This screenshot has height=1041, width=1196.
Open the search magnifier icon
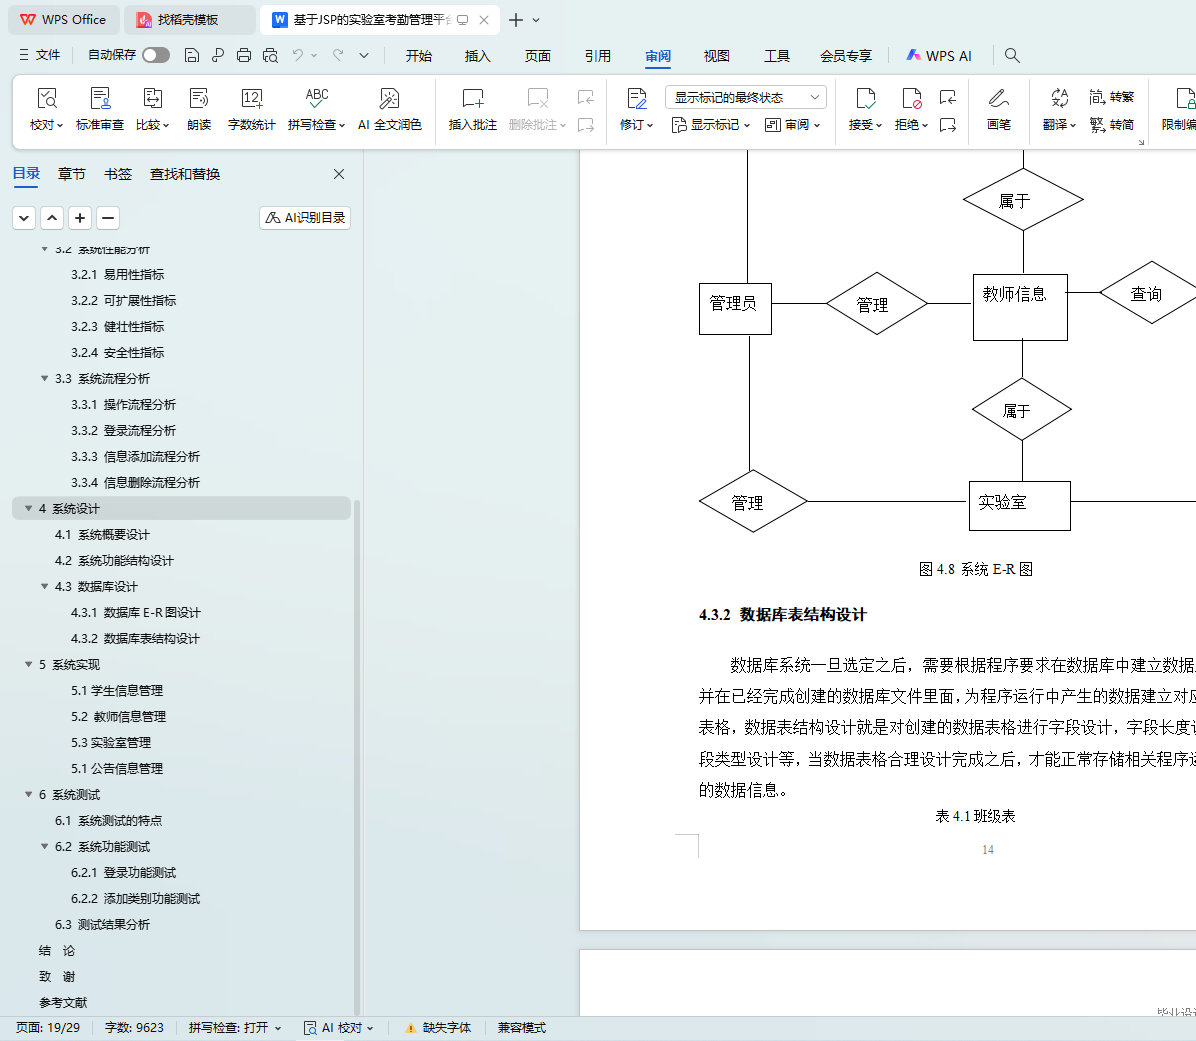pyautogui.click(x=1012, y=55)
